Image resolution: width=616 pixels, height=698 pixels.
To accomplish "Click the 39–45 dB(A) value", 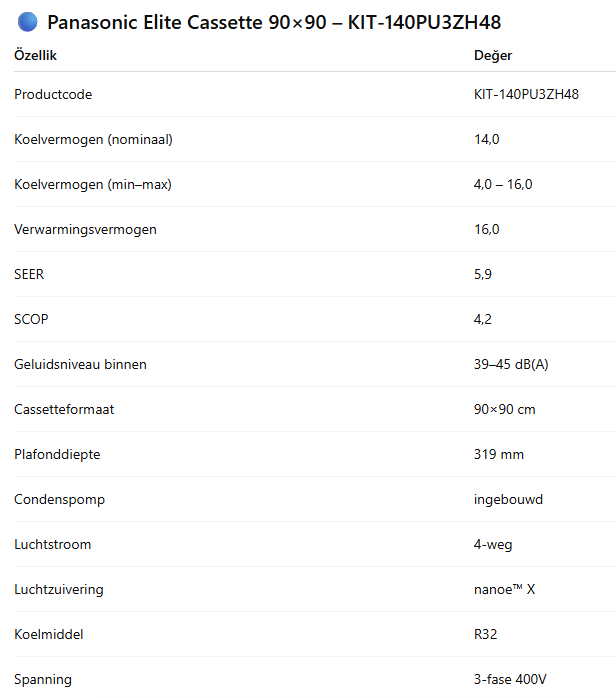I will pyautogui.click(x=511, y=364).
